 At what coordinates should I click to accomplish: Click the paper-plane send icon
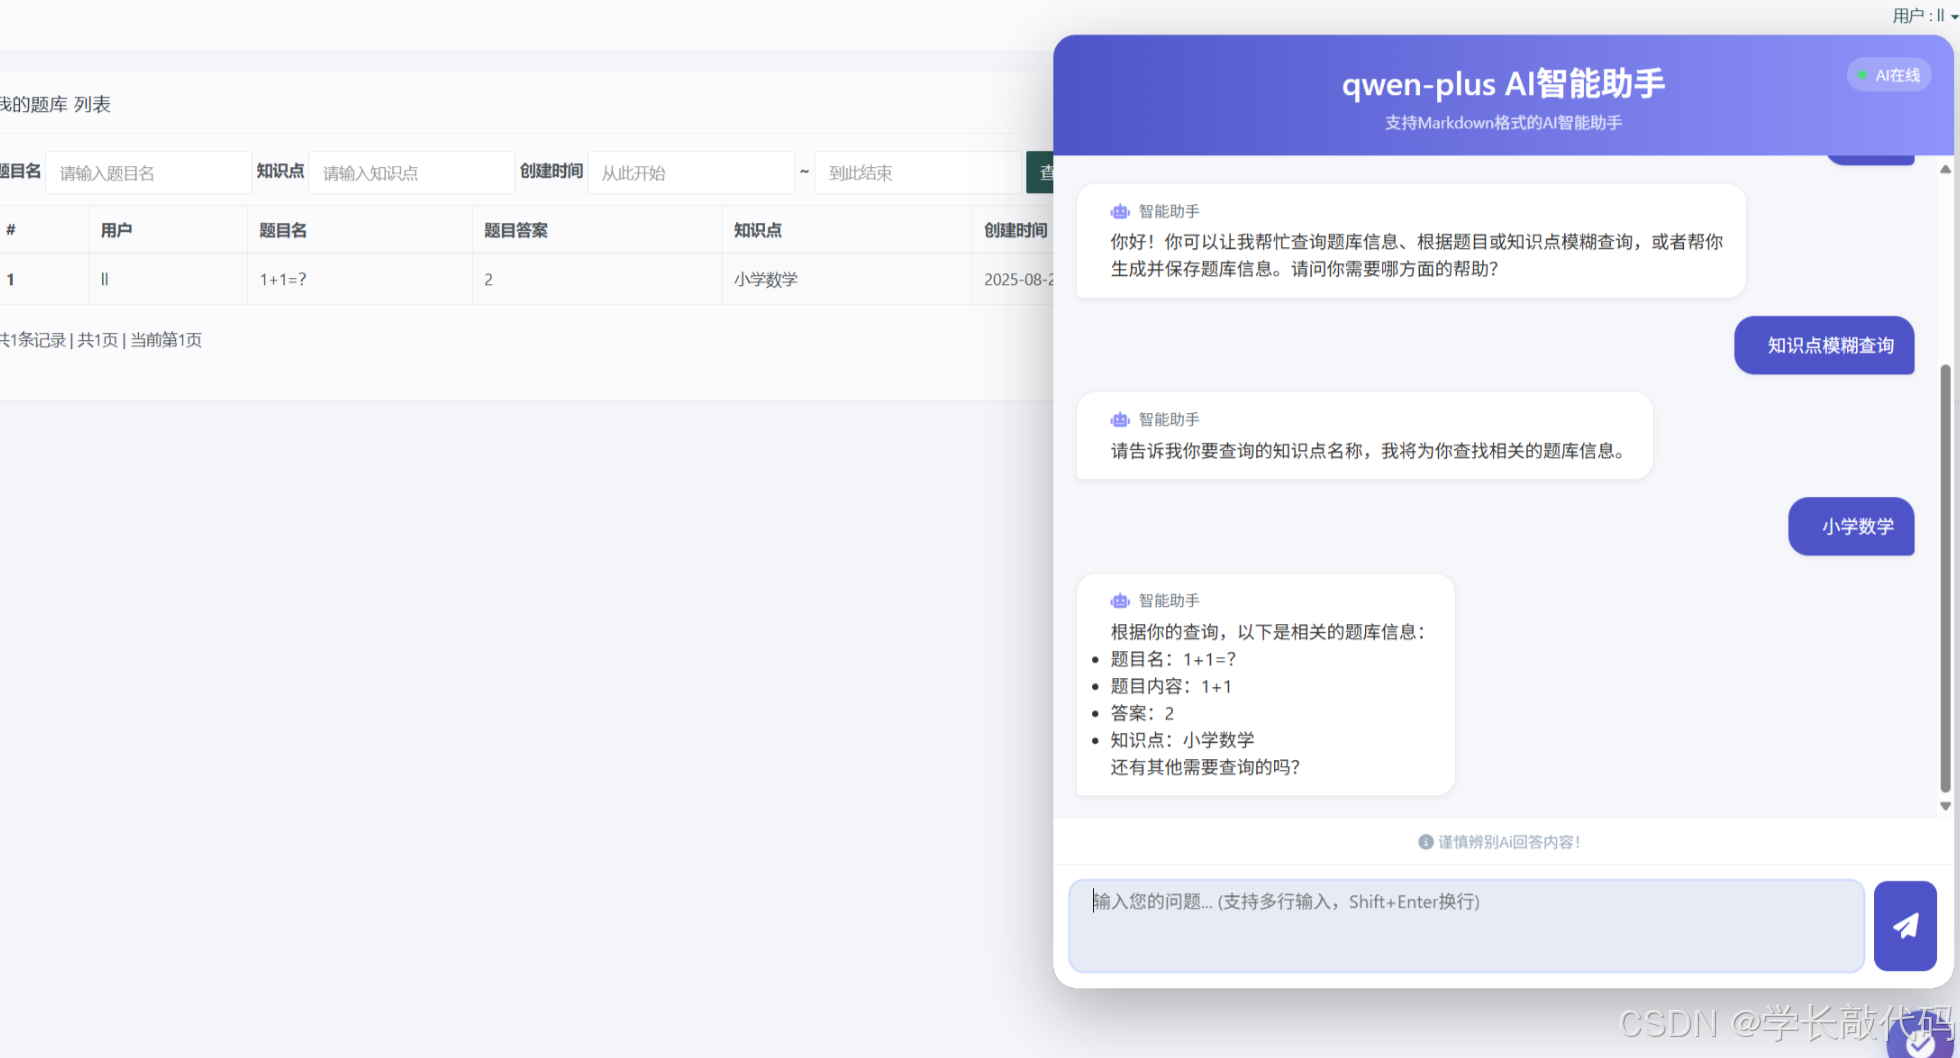1905,926
